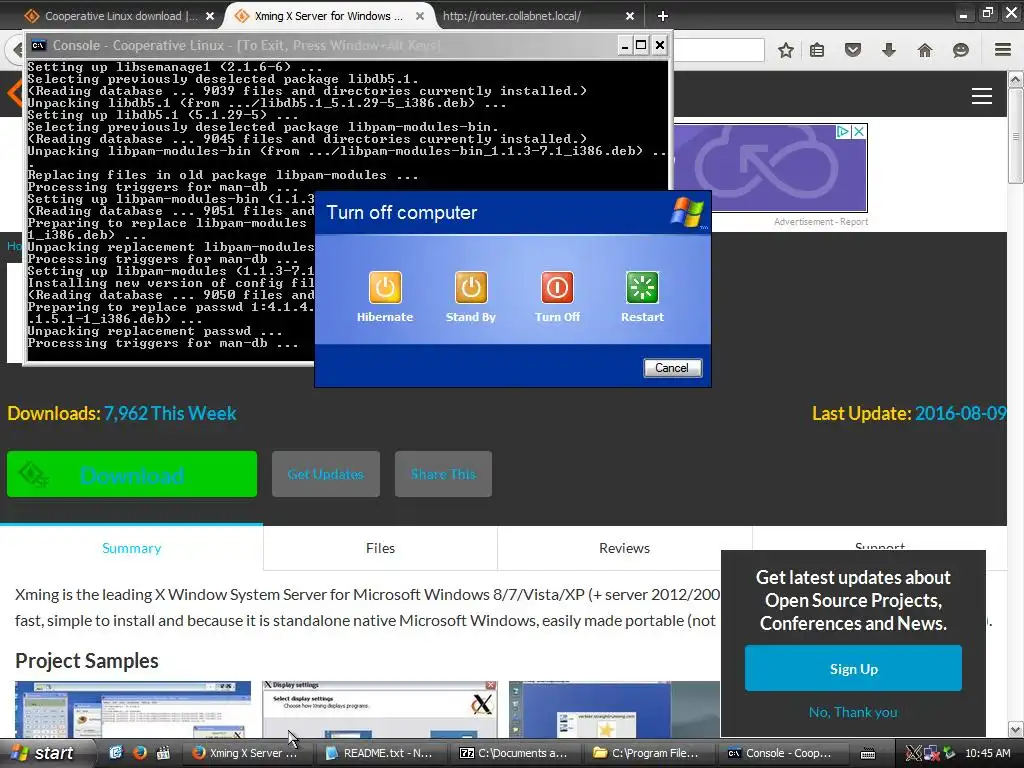Image resolution: width=1024 pixels, height=768 pixels.
Task: Switch to Console - Coop... taskbar button
Action: [782, 753]
